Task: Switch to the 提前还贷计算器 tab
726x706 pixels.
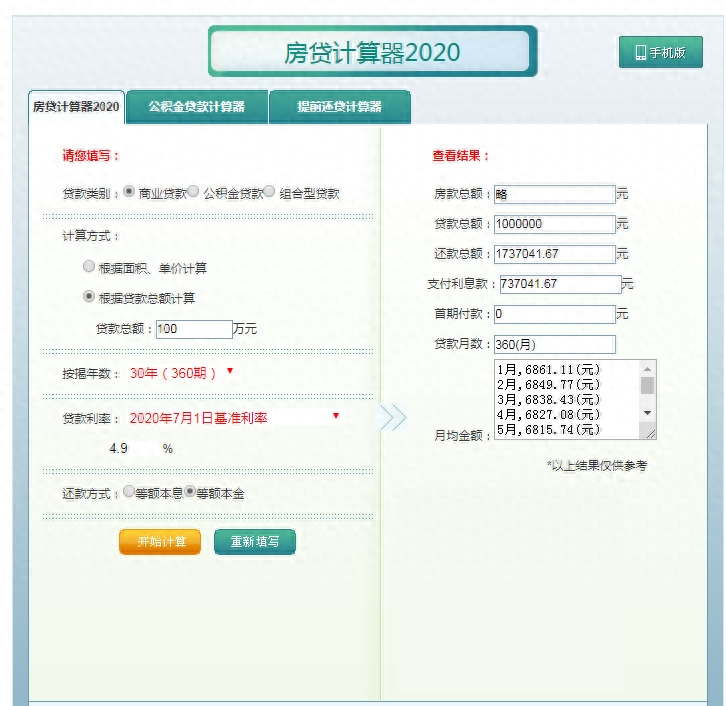Action: click(339, 107)
